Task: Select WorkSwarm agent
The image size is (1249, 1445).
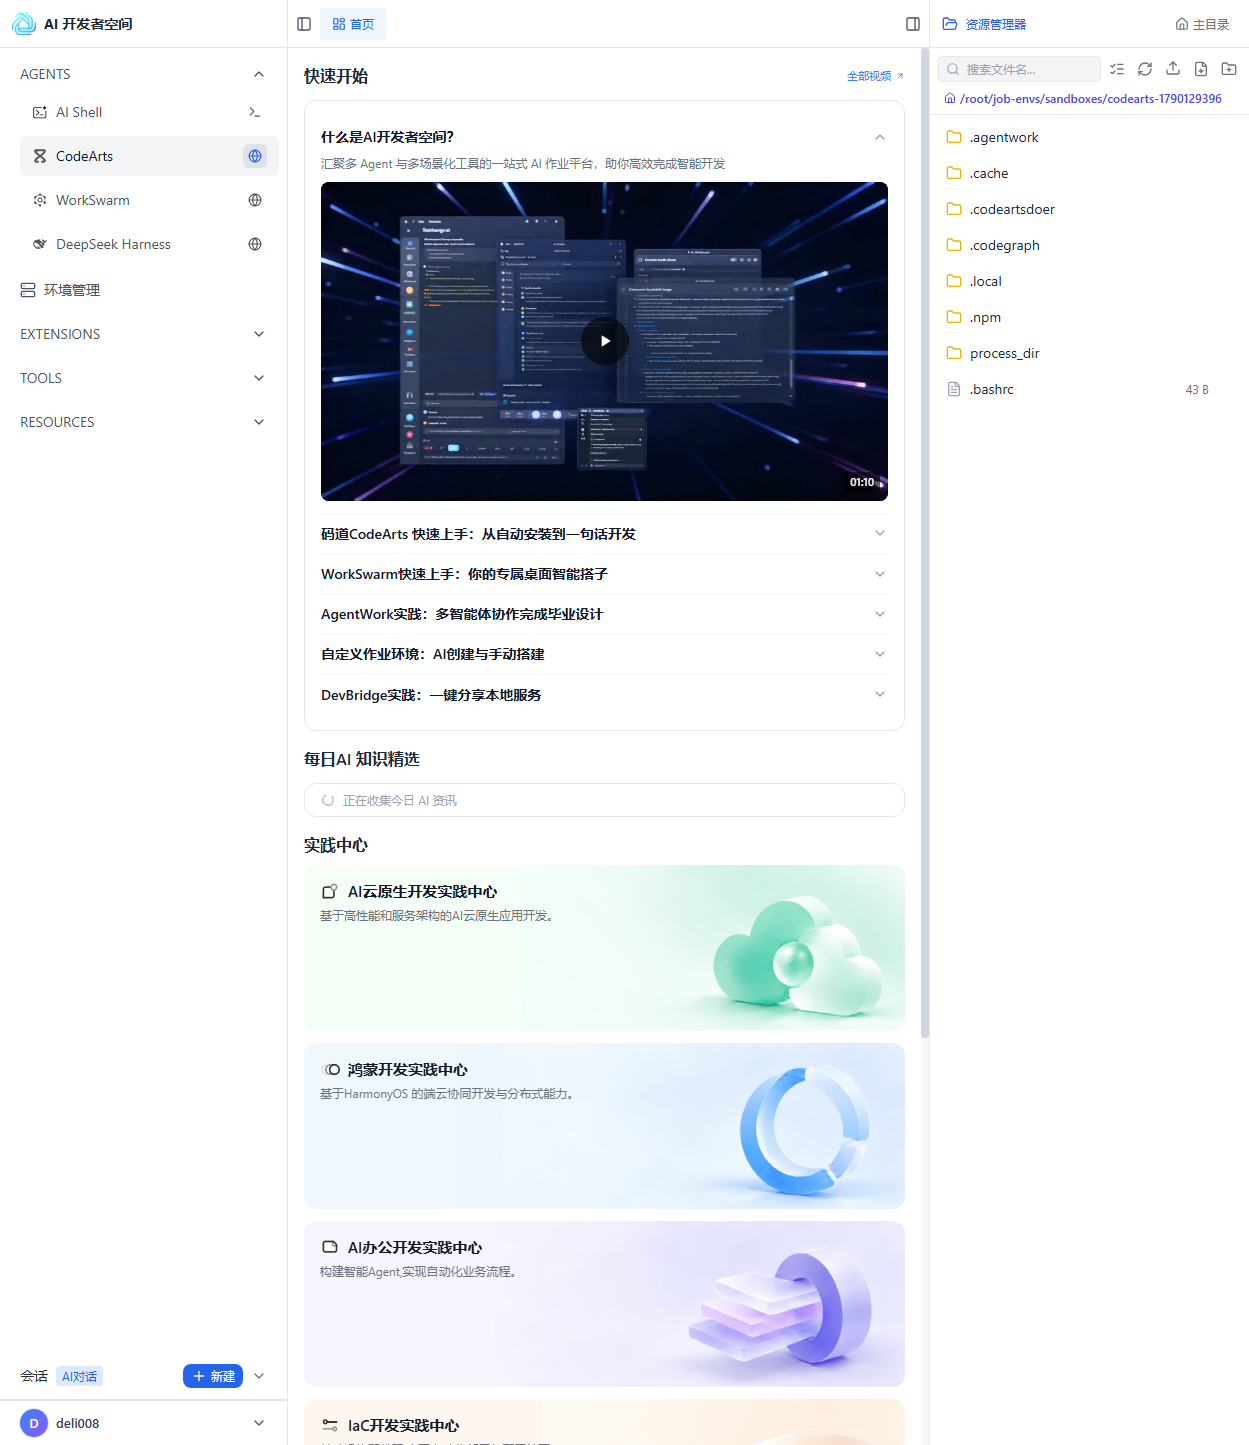Action: [x=149, y=200]
